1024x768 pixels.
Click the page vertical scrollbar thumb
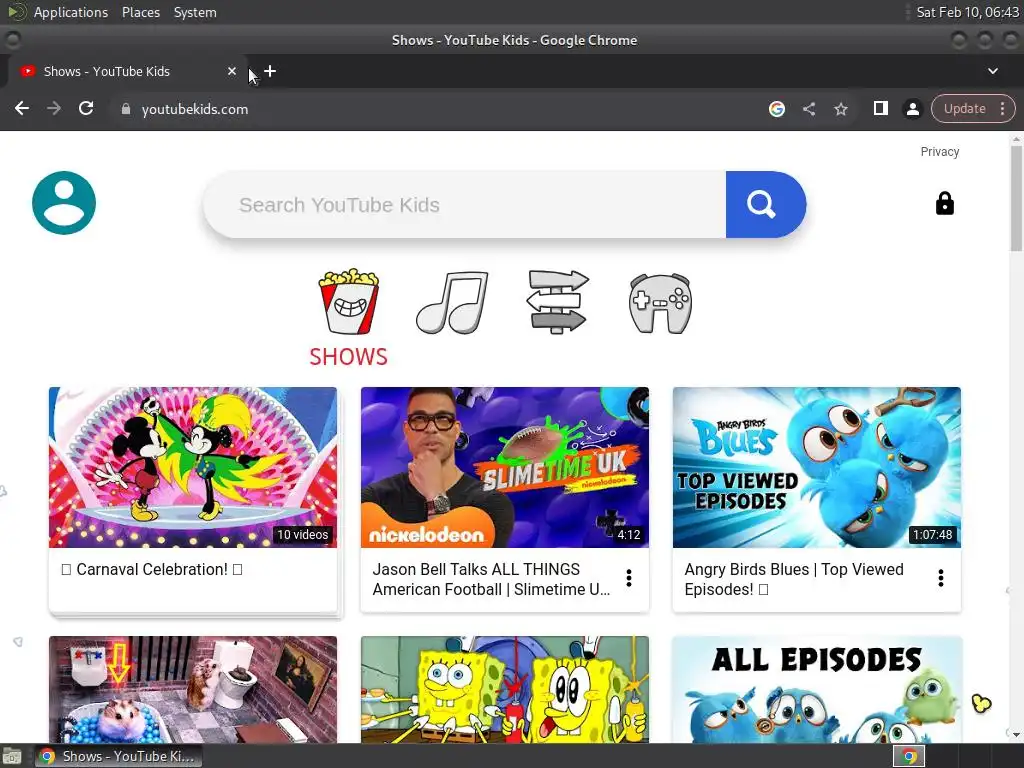[x=1016, y=198]
